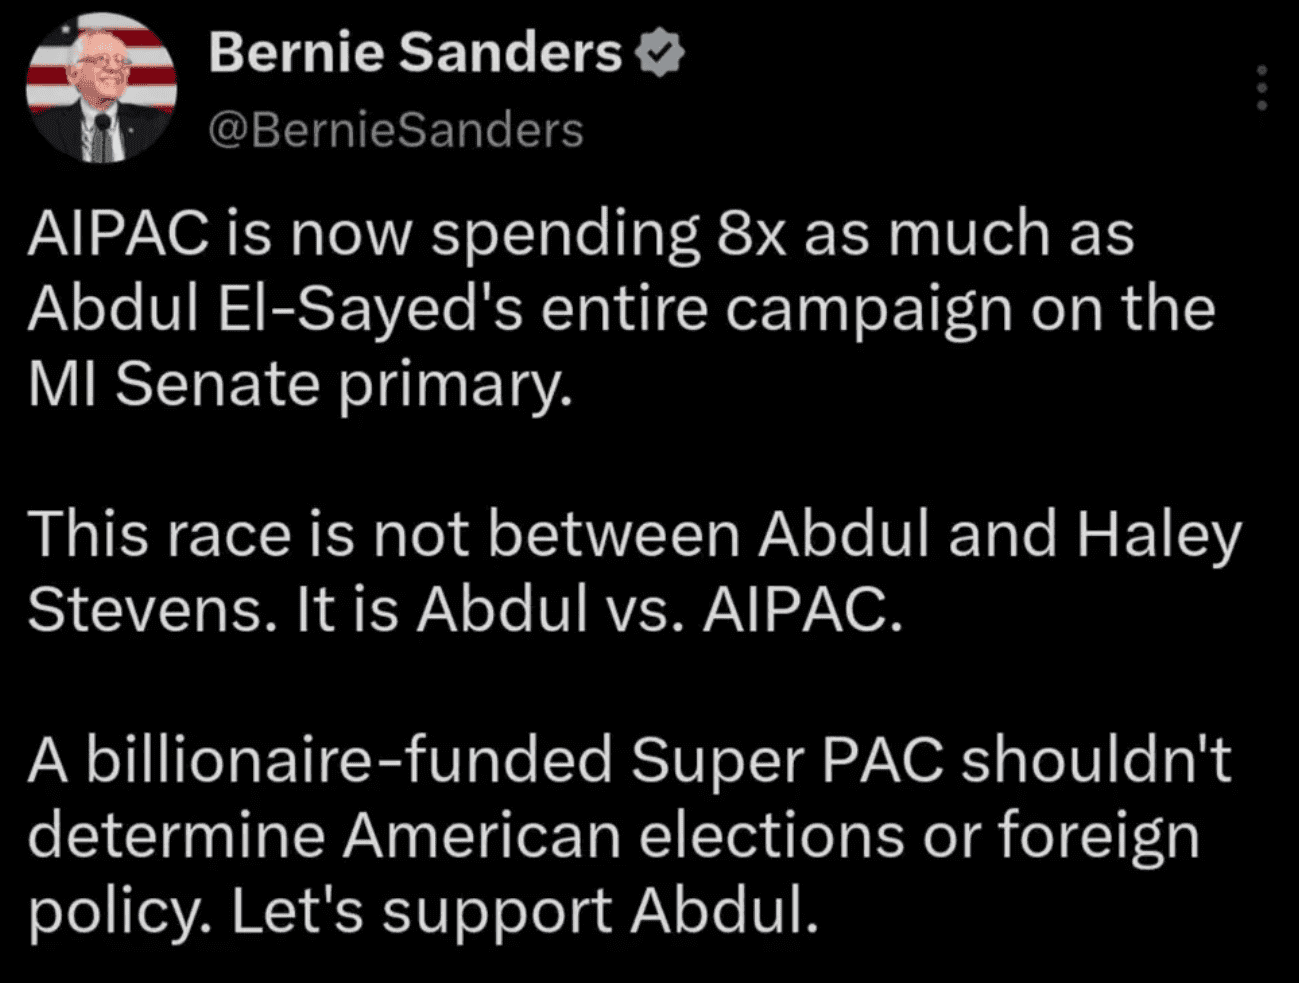The image size is (1299, 983).
Task: Click the name 'Haley' in the tweet
Action: (1159, 537)
